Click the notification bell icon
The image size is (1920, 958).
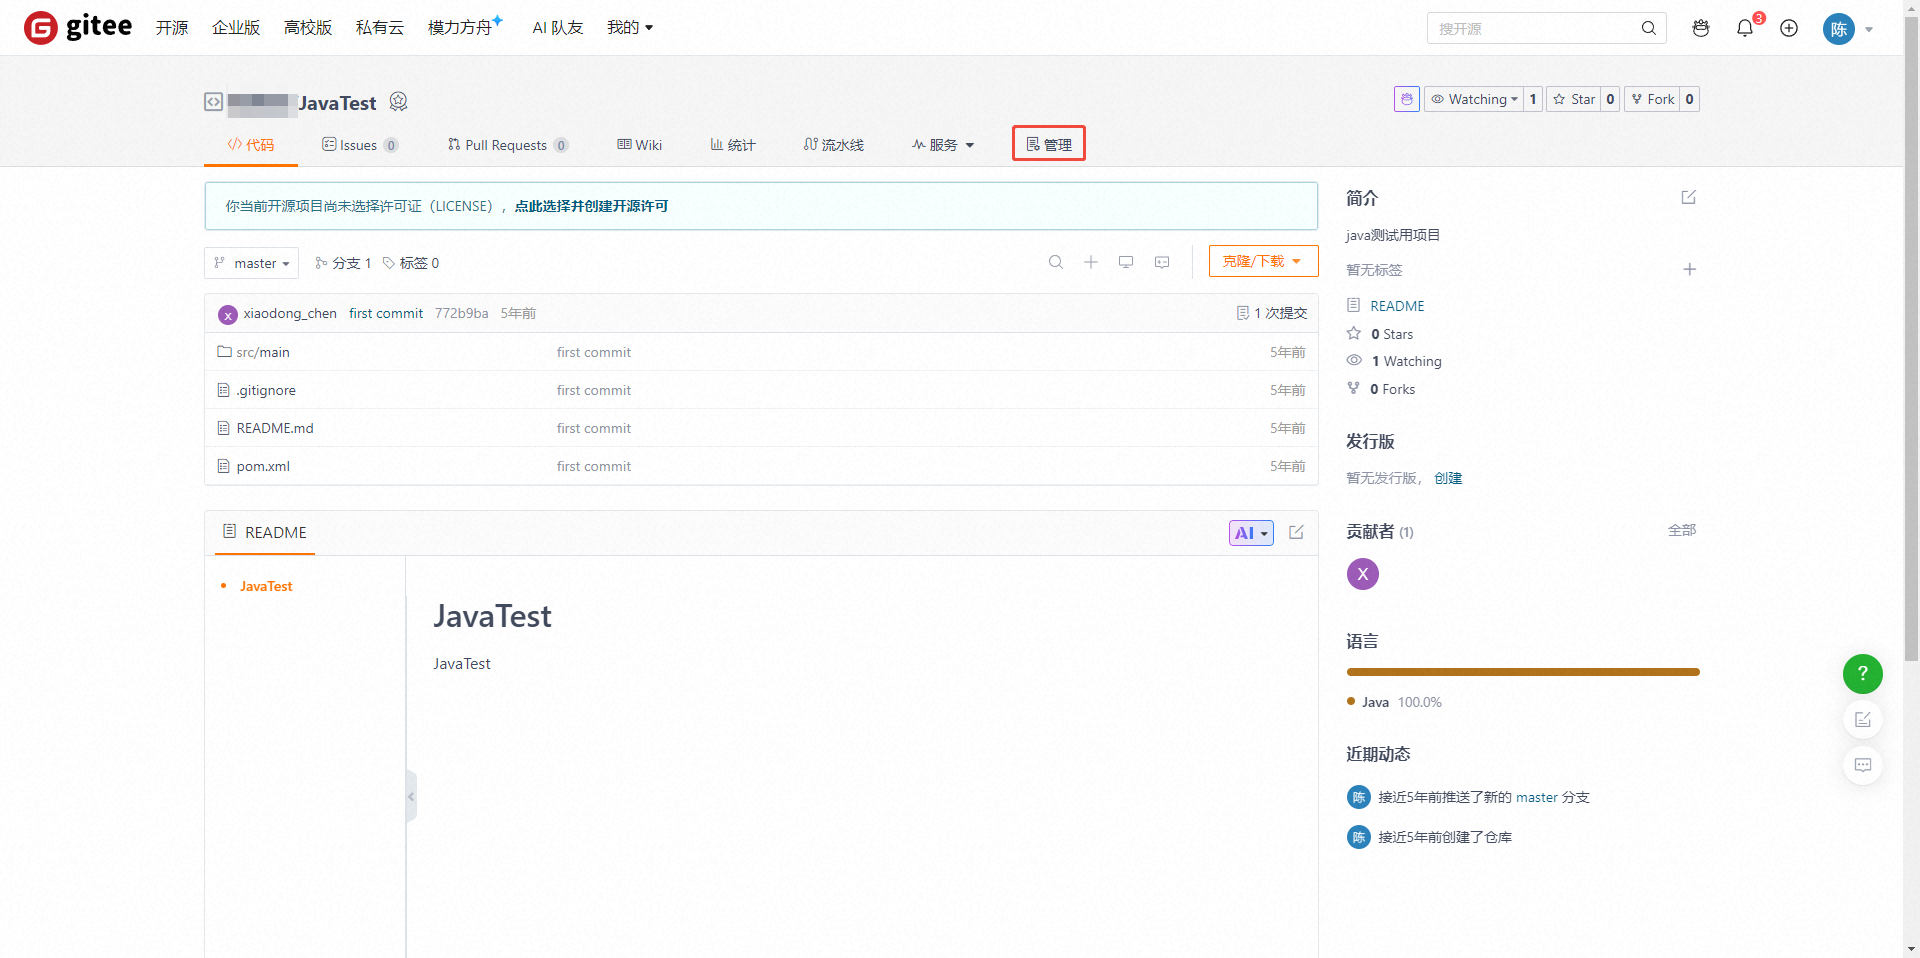click(1745, 28)
